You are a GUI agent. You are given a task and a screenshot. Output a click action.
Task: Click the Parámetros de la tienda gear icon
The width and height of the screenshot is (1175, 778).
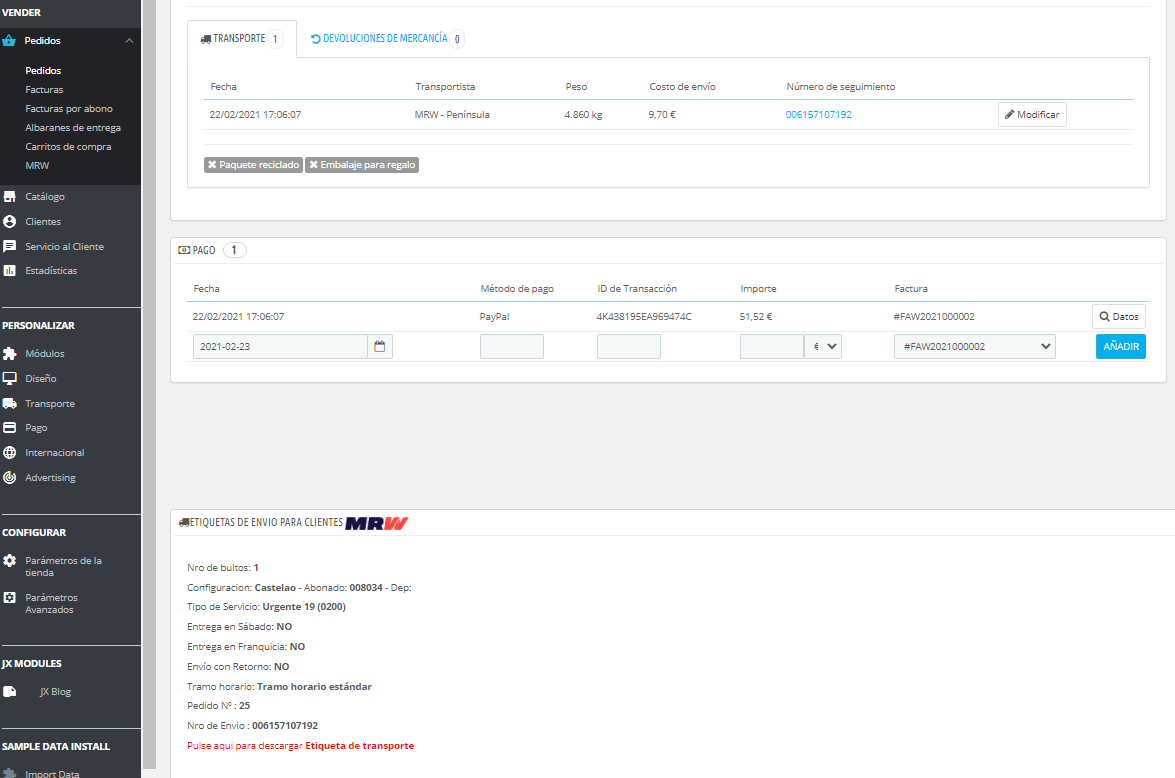pyautogui.click(x=9, y=561)
